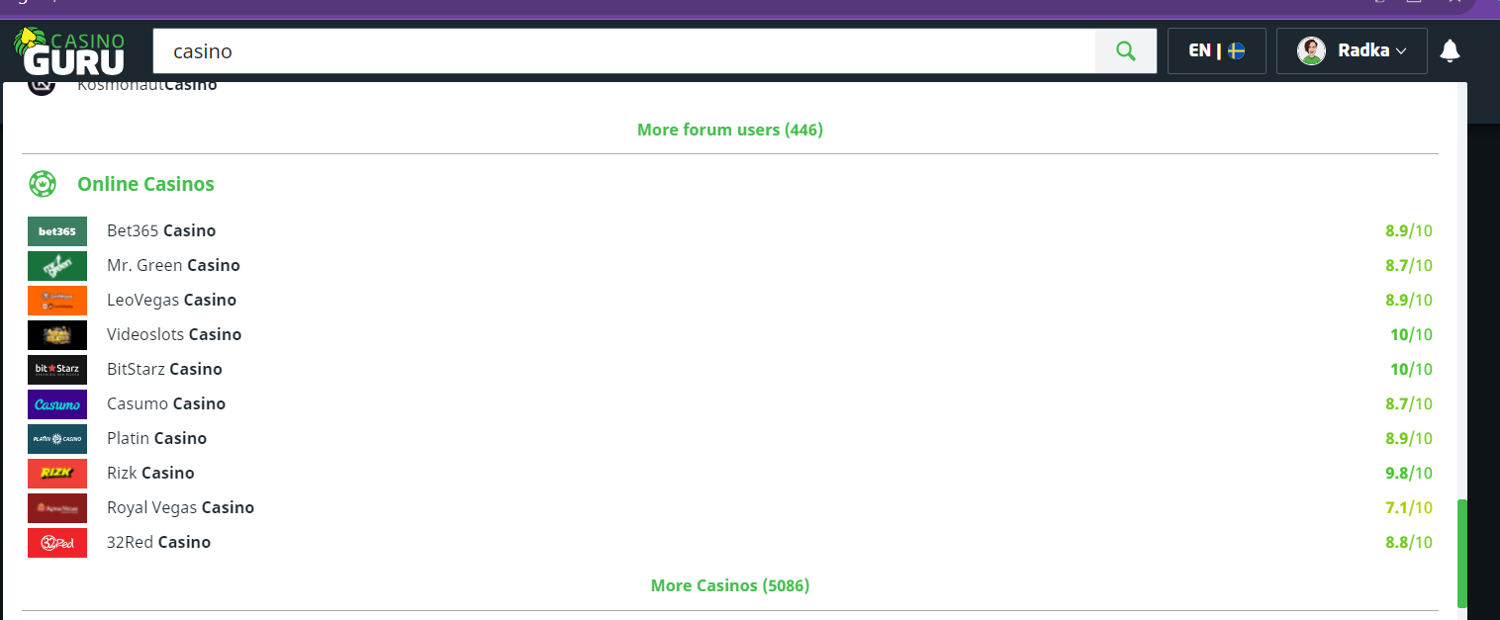Select the Platin Casino result
The image size is (1500, 620).
click(x=157, y=438)
